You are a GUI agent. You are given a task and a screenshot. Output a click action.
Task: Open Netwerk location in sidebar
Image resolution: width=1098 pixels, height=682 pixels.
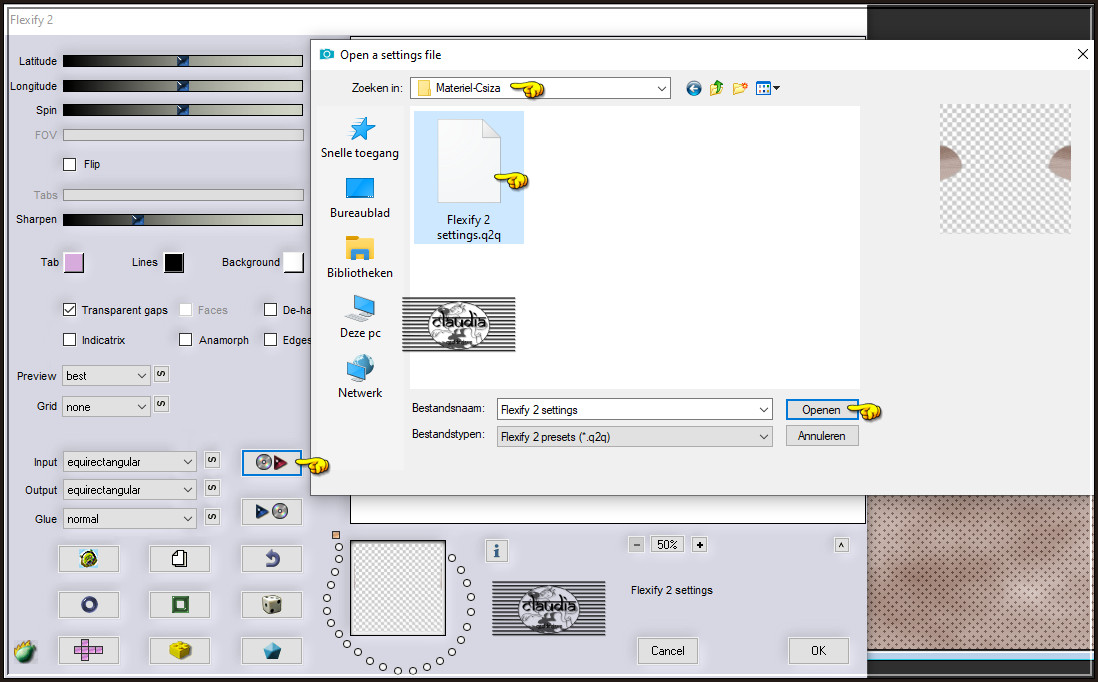point(360,377)
